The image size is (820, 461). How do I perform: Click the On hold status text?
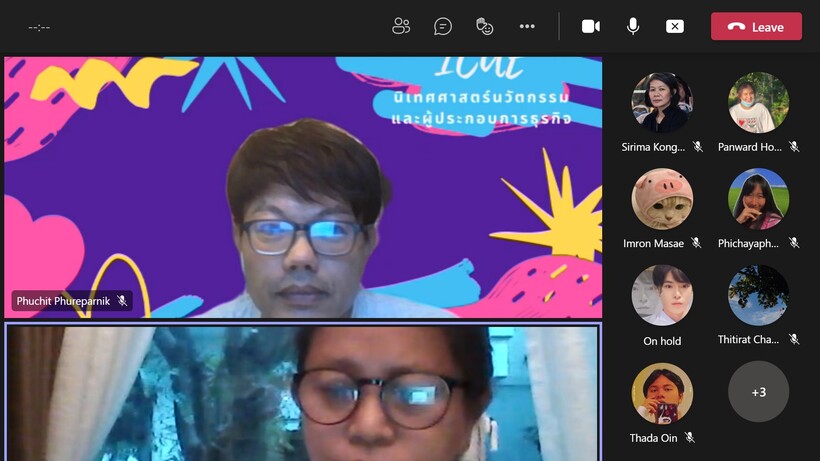tap(662, 341)
